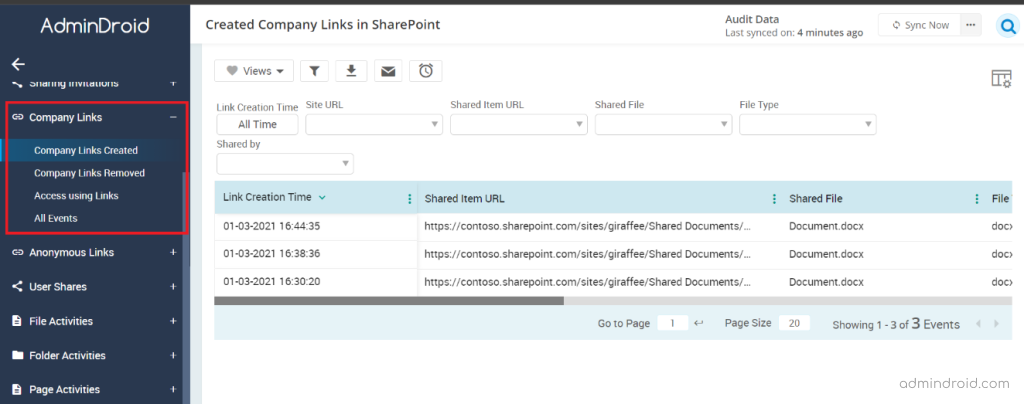Click the back arrow in sidebar
The height and width of the screenshot is (404, 1024).
pos(18,64)
